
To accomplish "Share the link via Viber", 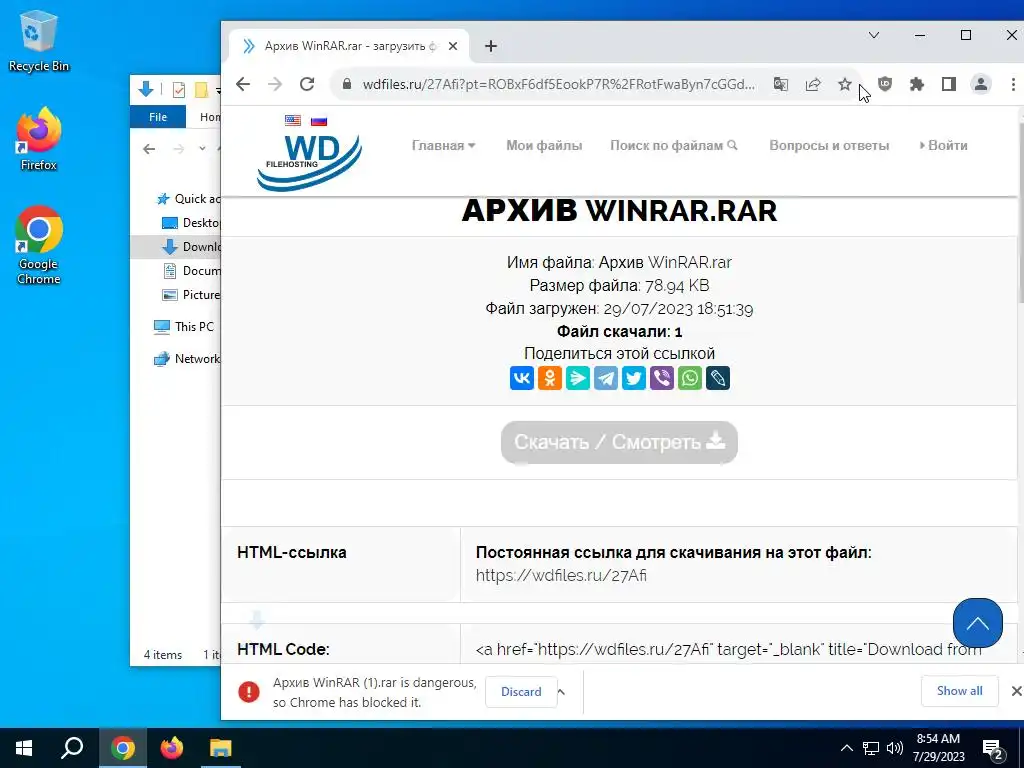I will pos(662,378).
